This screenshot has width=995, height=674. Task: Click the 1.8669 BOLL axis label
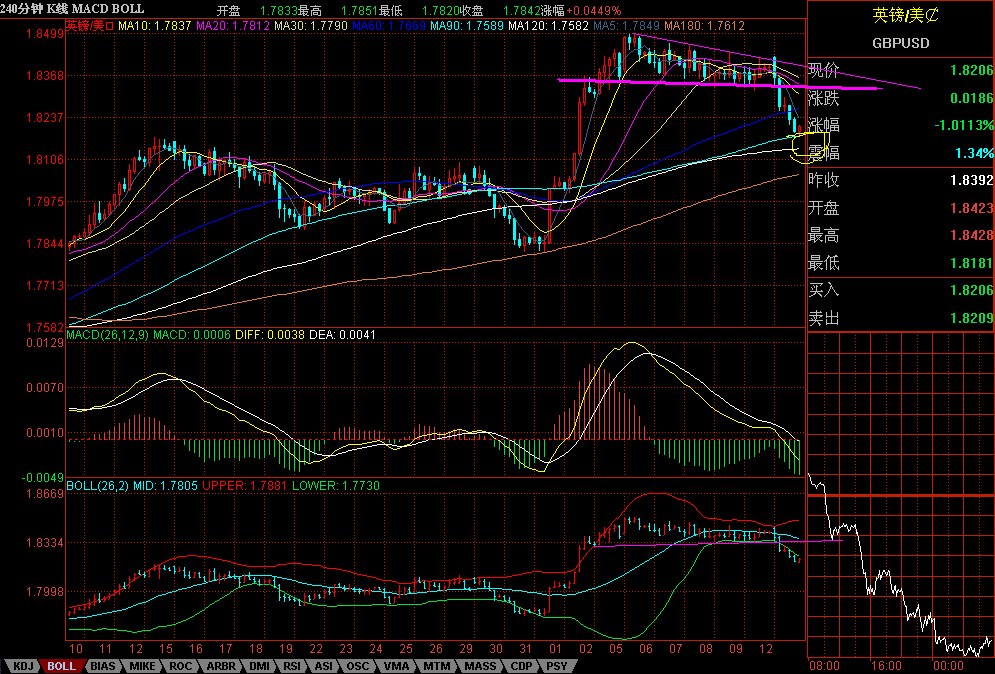click(45, 493)
